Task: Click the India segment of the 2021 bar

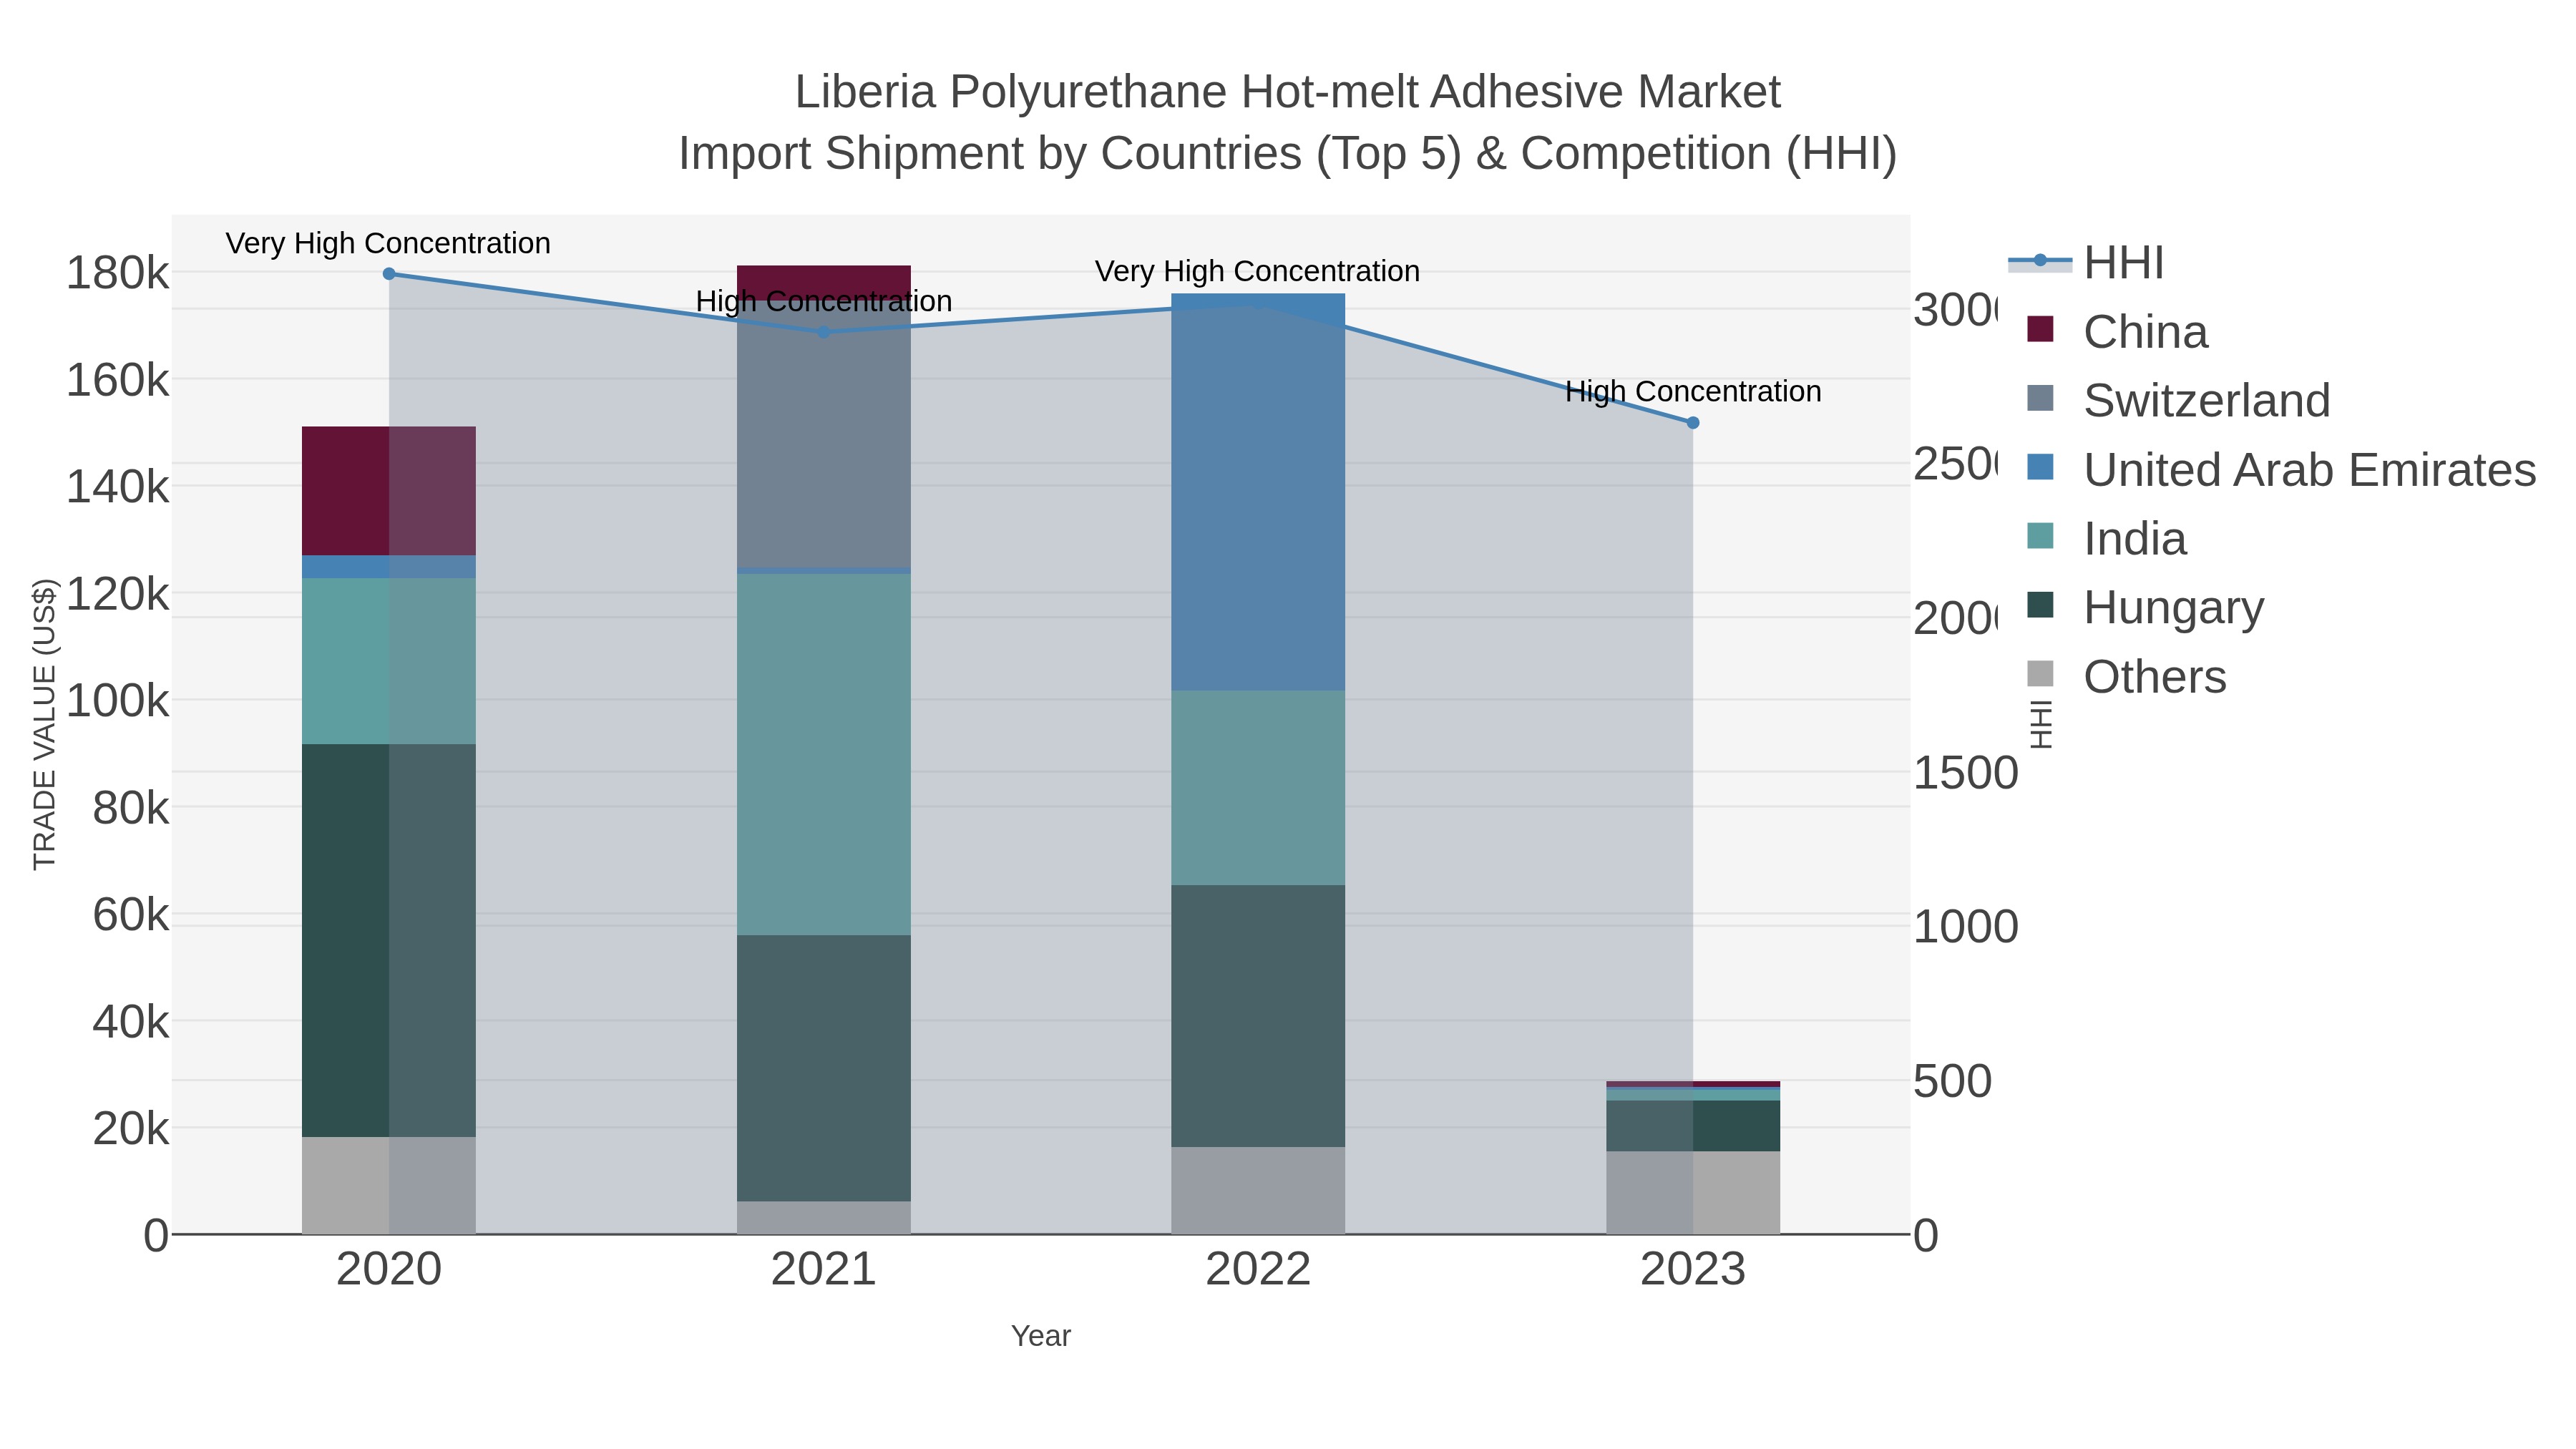Action: tap(824, 754)
